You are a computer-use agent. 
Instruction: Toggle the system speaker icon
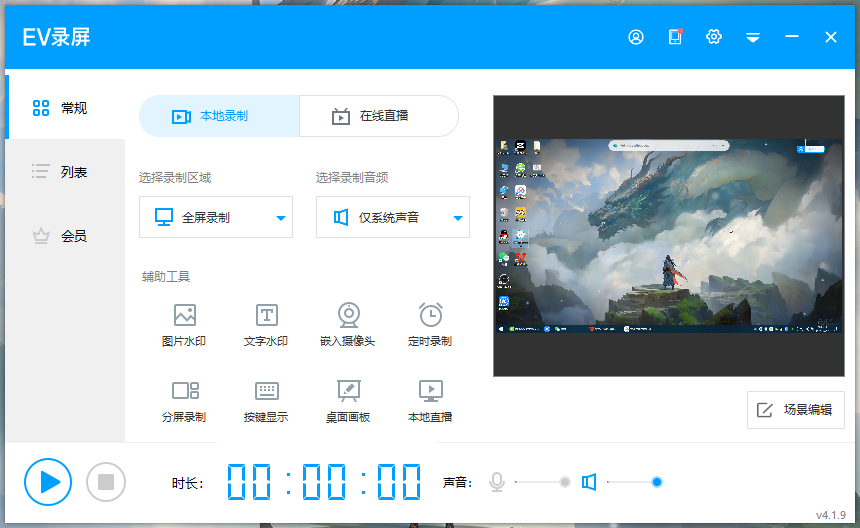coord(589,482)
